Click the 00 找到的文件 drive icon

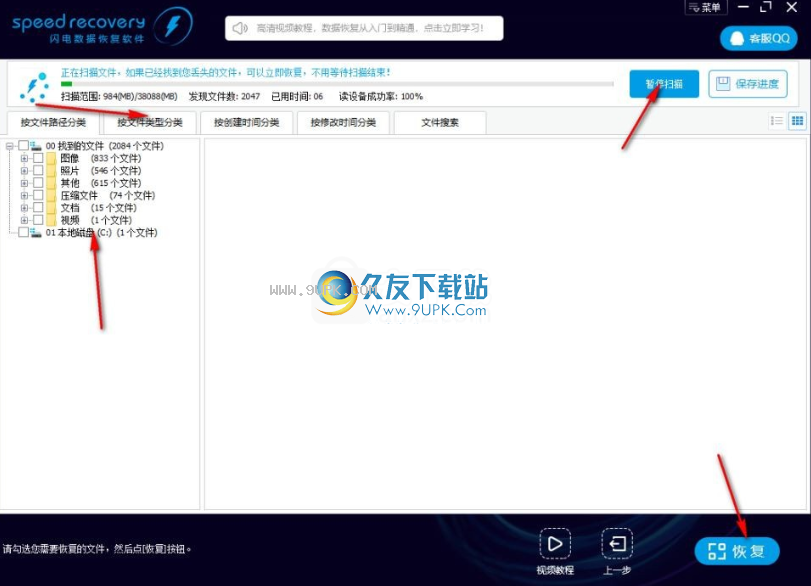(36, 146)
